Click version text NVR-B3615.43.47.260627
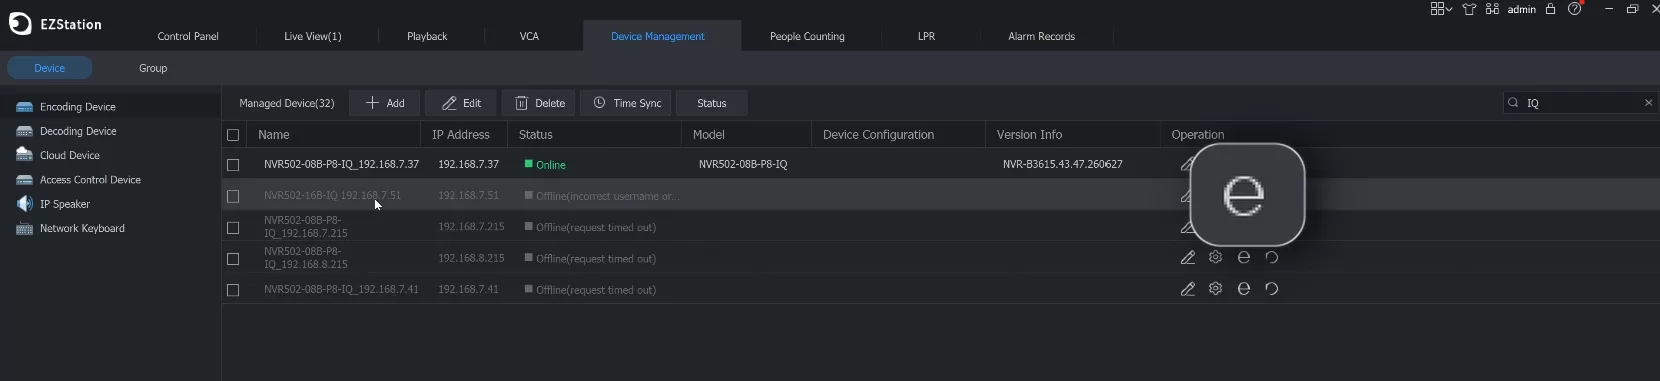The image size is (1660, 381). click(x=1062, y=164)
